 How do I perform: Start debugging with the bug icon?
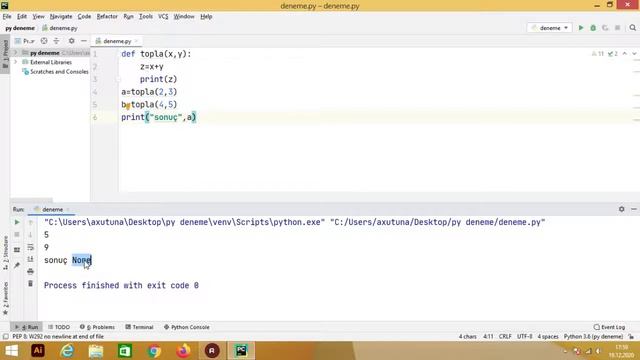click(x=593, y=28)
